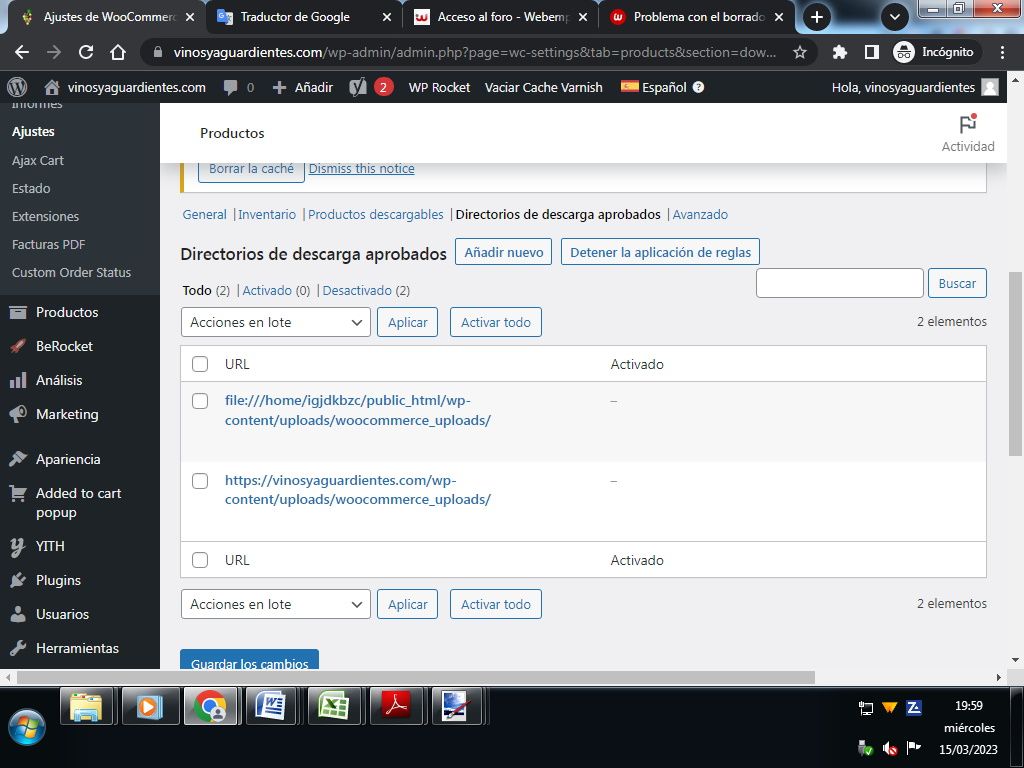The width and height of the screenshot is (1024, 768).
Task: Open the comments bubble icon in admin bar
Action: click(230, 88)
